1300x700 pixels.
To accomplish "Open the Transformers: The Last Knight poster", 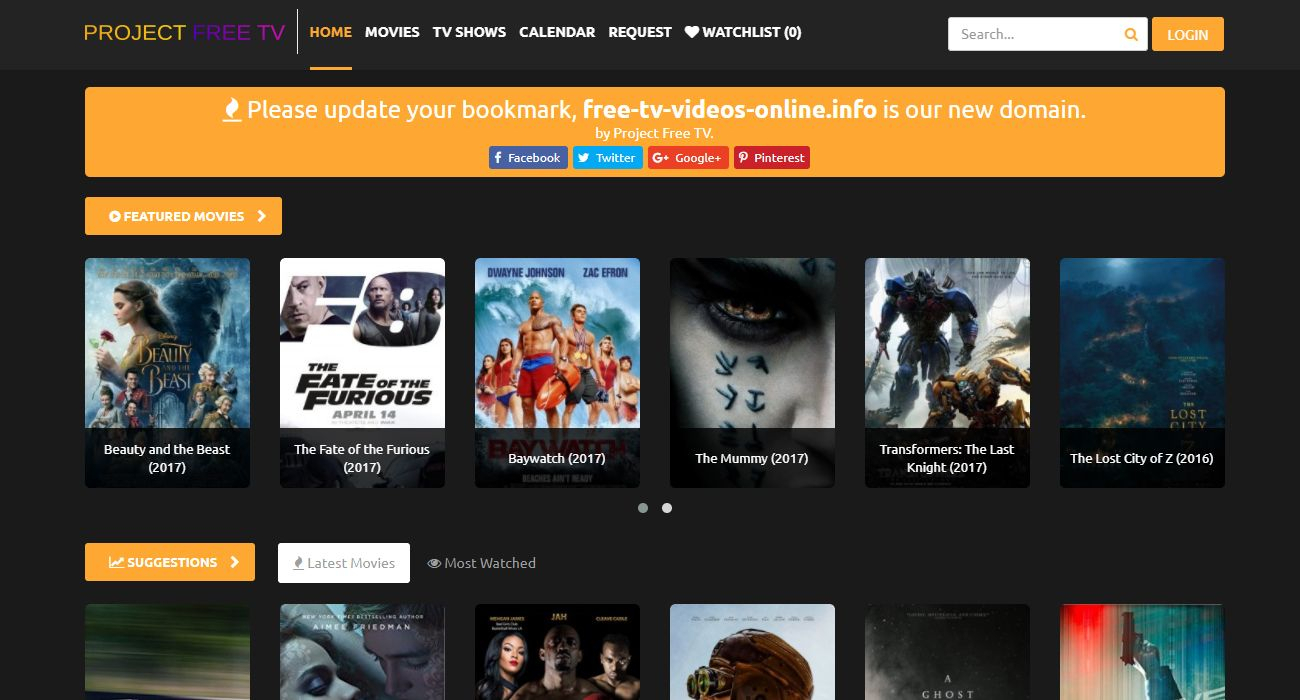I will (947, 373).
